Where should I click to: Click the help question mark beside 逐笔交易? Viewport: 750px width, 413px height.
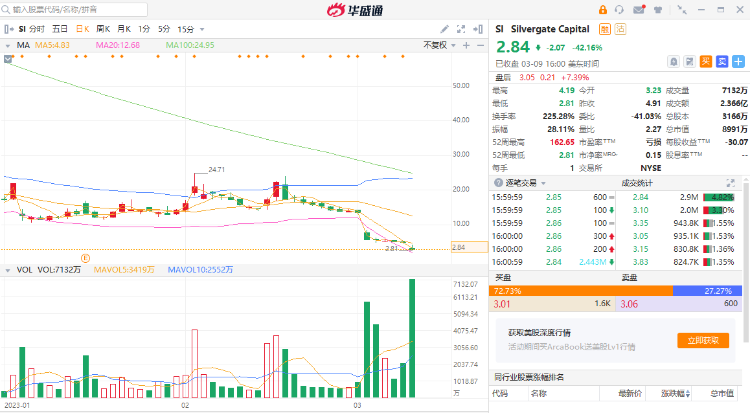point(498,183)
